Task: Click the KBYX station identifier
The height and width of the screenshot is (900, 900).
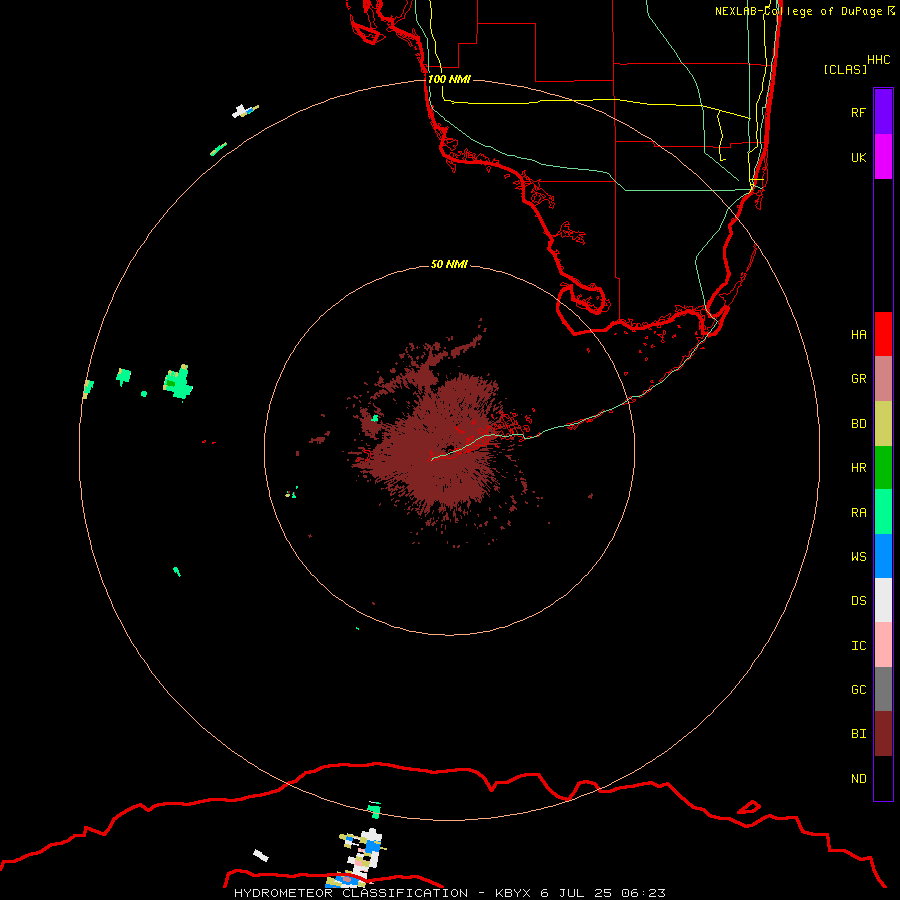Action: point(513,893)
